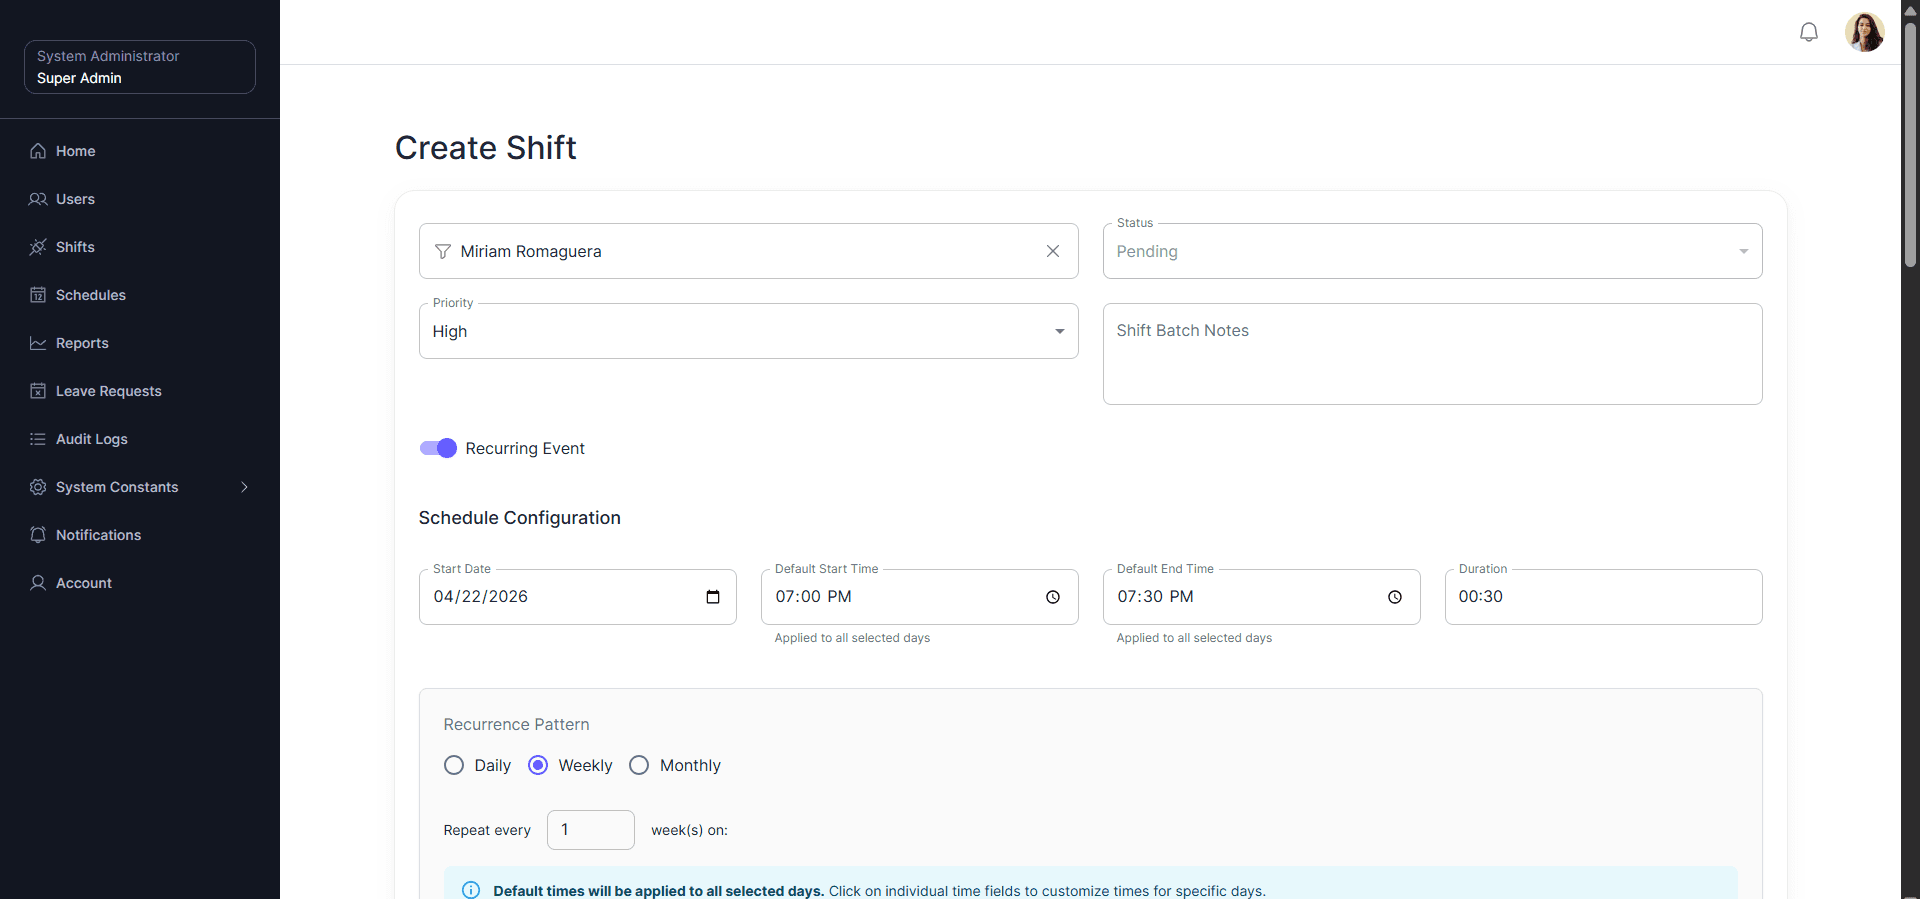Click the System Constants gear icon

point(38,487)
